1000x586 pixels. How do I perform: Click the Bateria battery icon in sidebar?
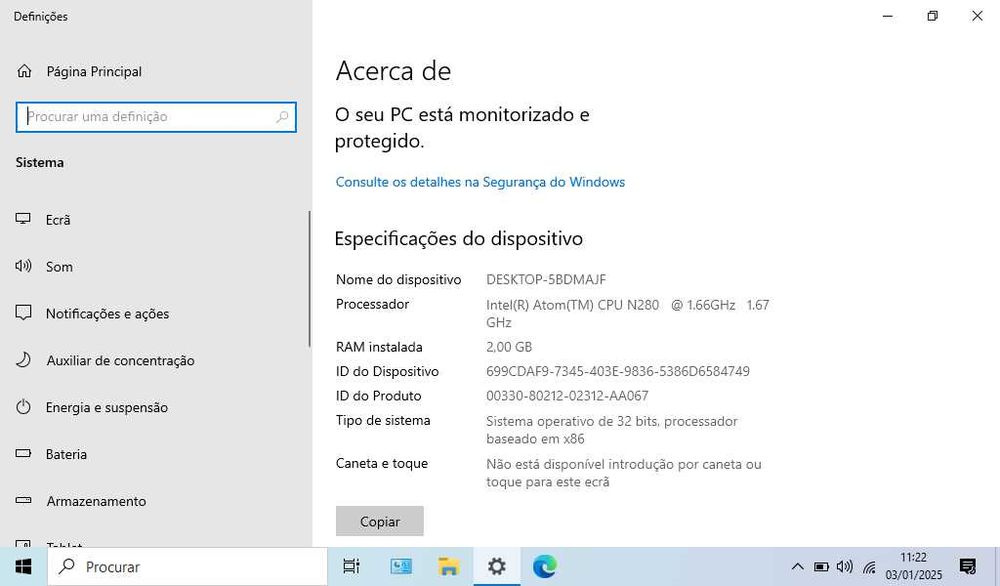pos(23,453)
